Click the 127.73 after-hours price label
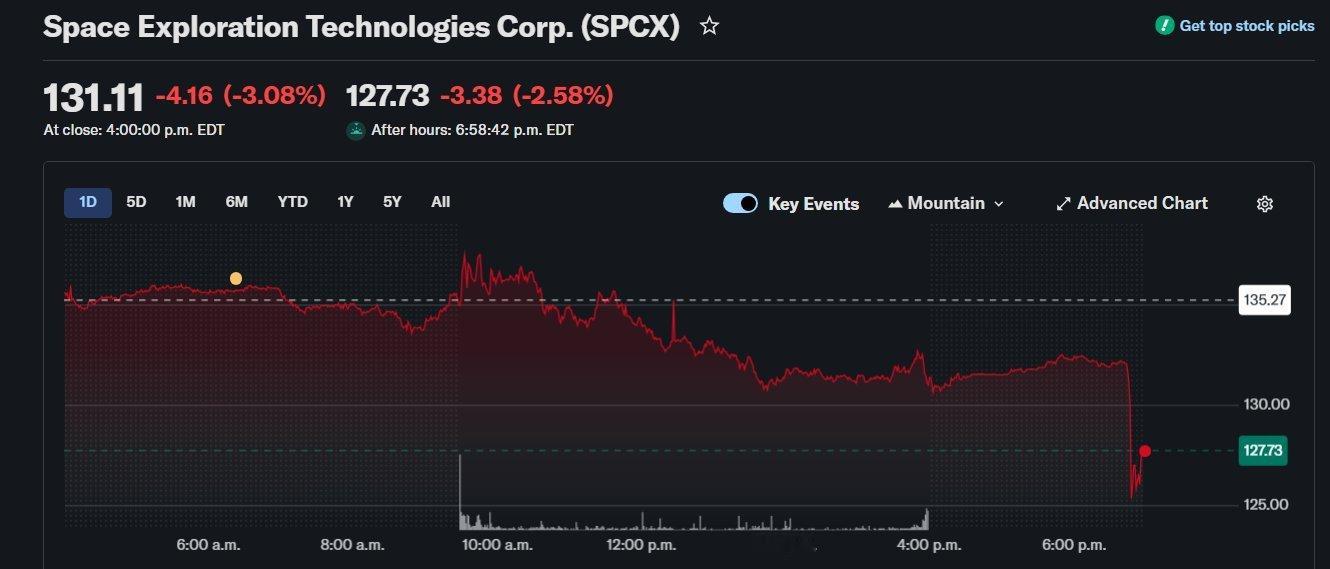This screenshot has height=569, width=1330. tap(1262, 451)
